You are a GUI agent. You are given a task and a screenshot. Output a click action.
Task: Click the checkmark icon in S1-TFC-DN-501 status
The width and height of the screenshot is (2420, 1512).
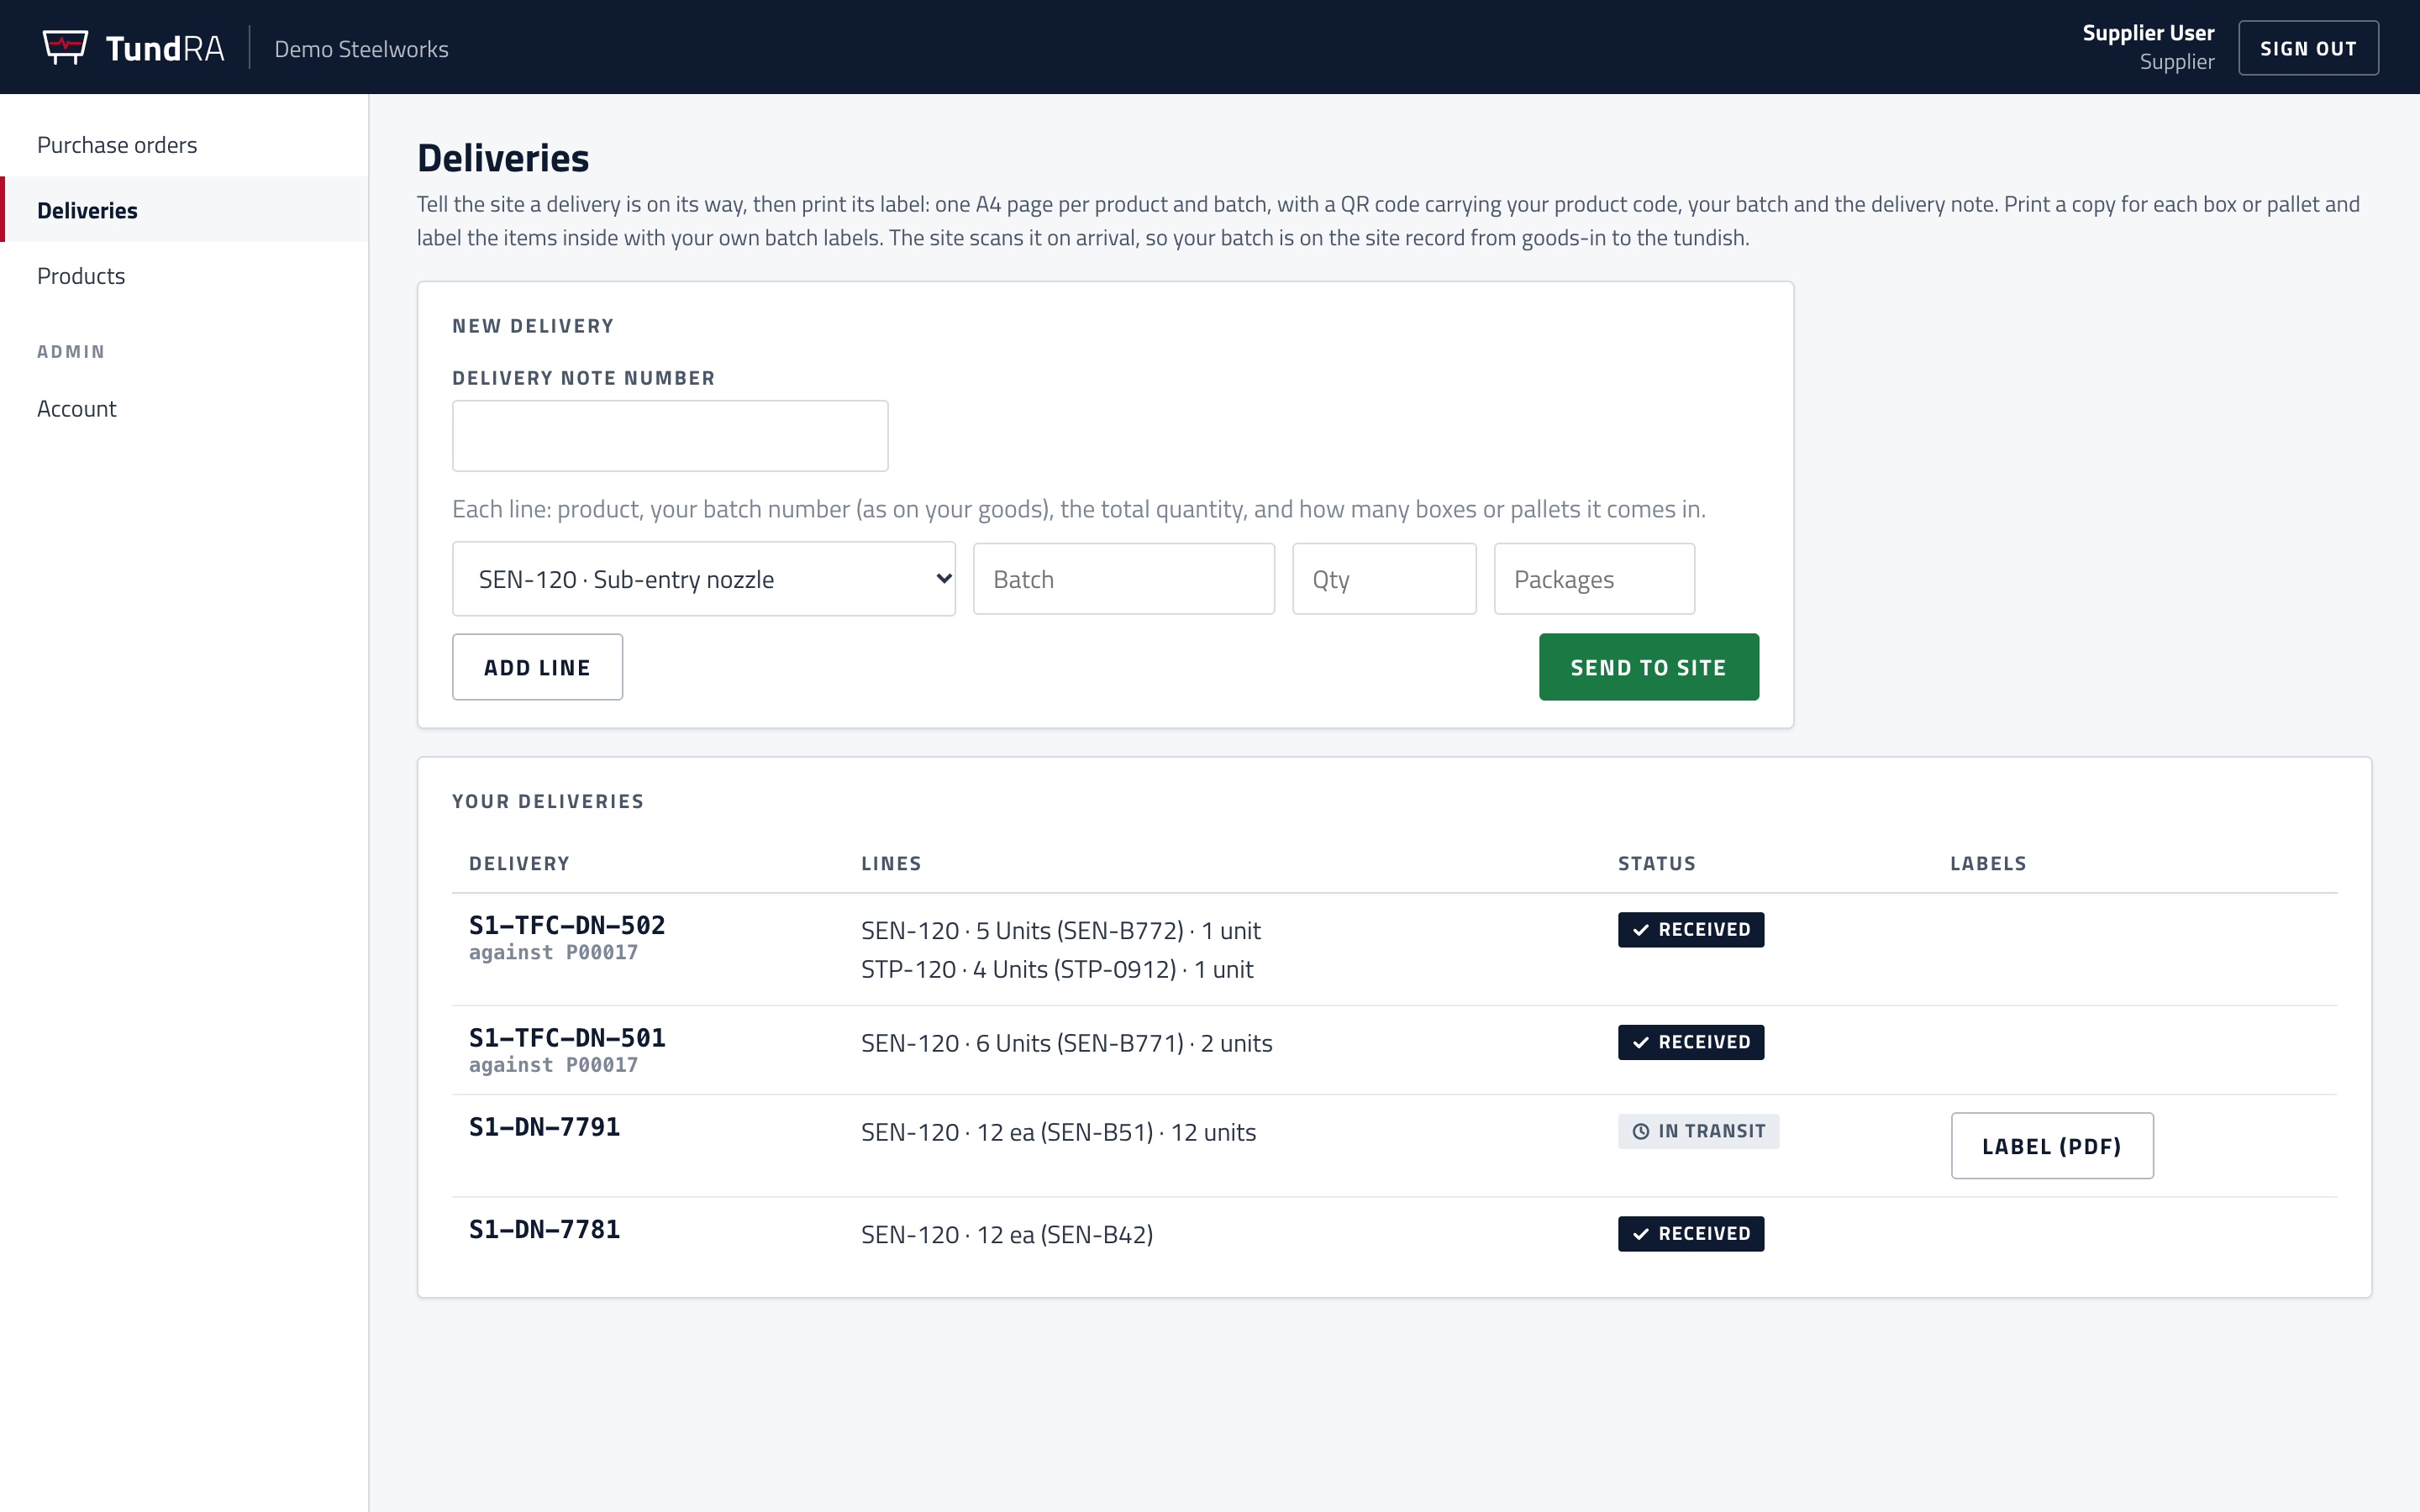tap(1641, 1042)
